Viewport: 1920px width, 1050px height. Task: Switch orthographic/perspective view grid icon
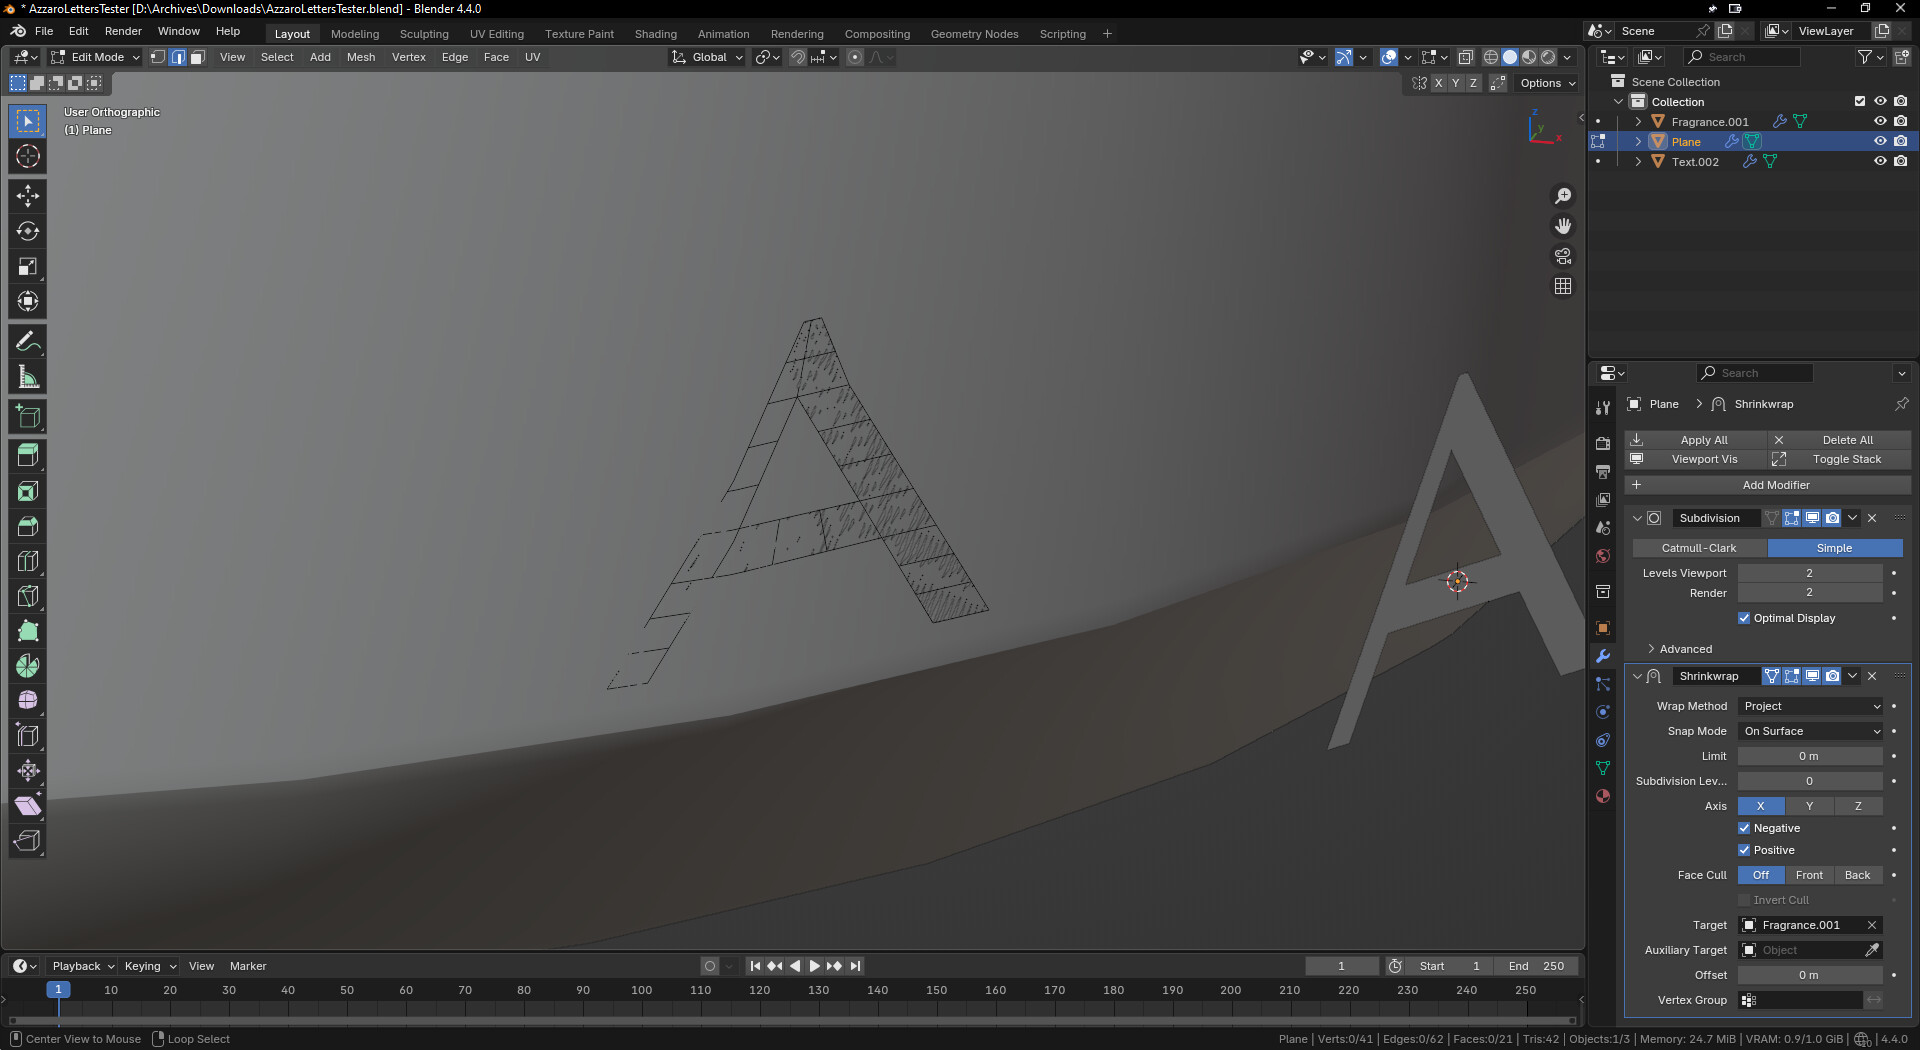[x=1563, y=286]
